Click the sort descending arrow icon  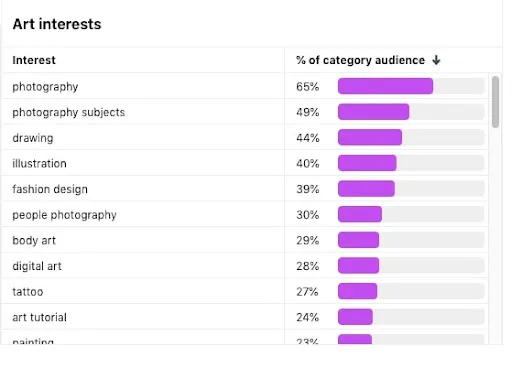tap(436, 60)
